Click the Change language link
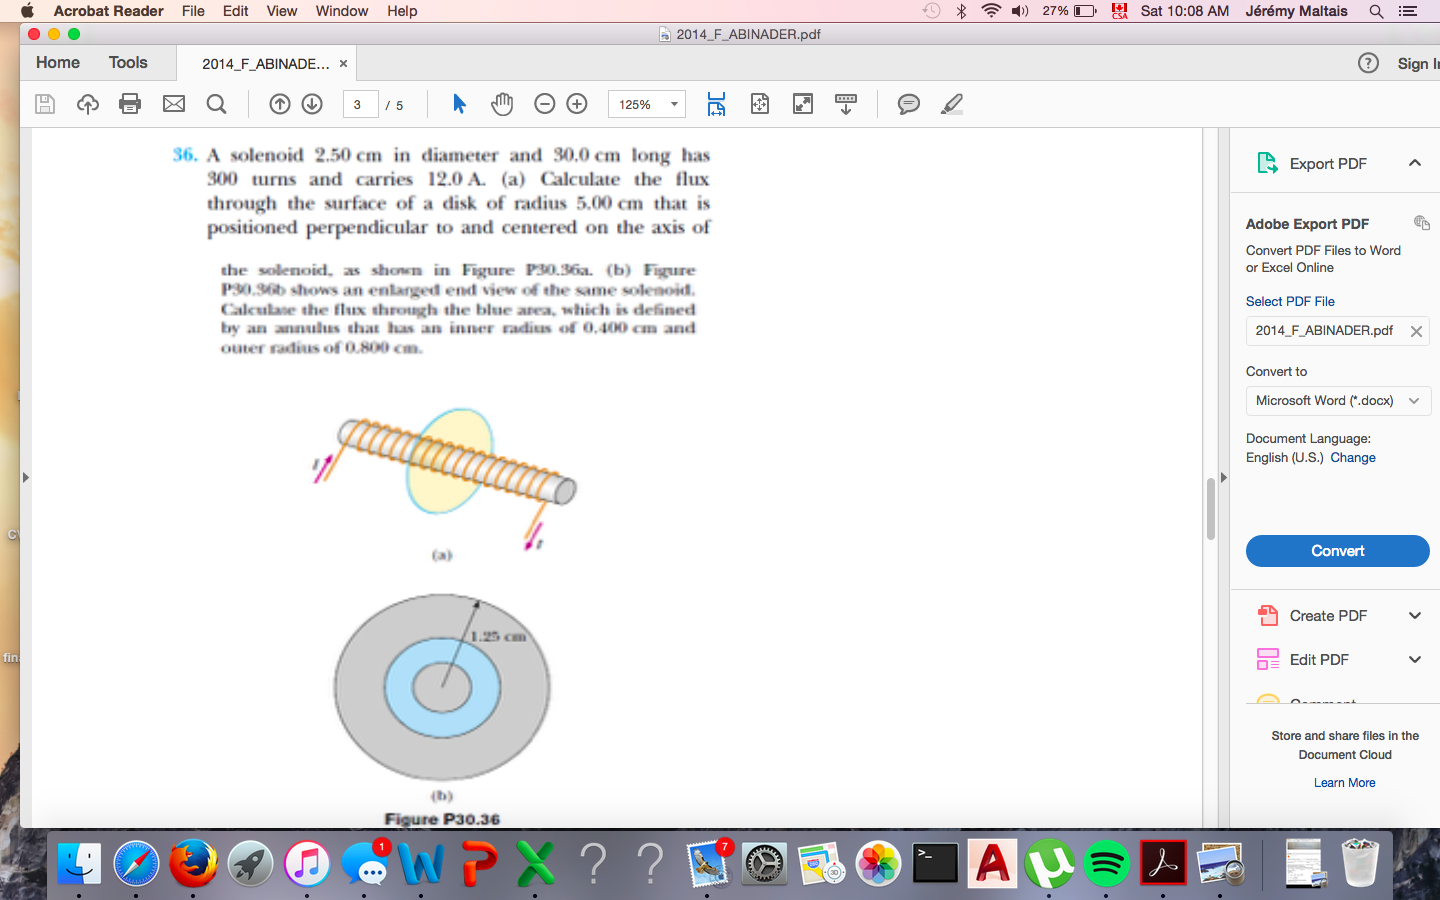 (1352, 458)
